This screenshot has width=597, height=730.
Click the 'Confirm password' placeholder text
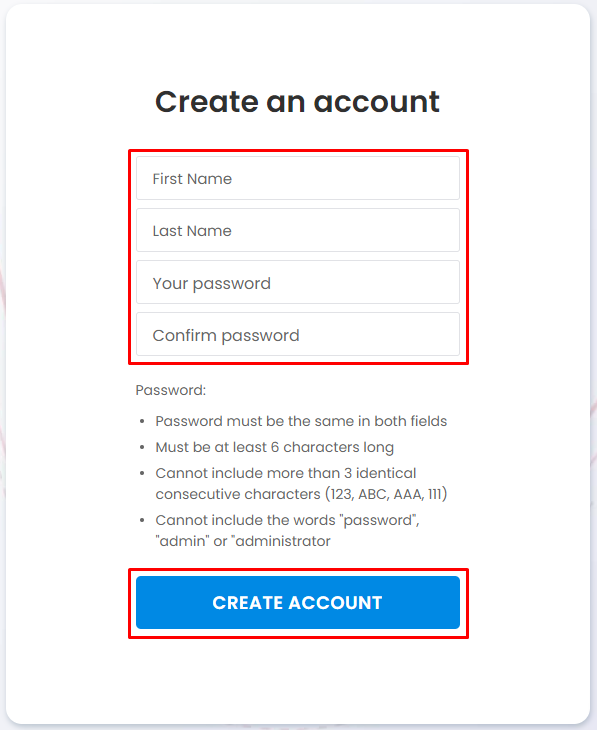pos(226,336)
